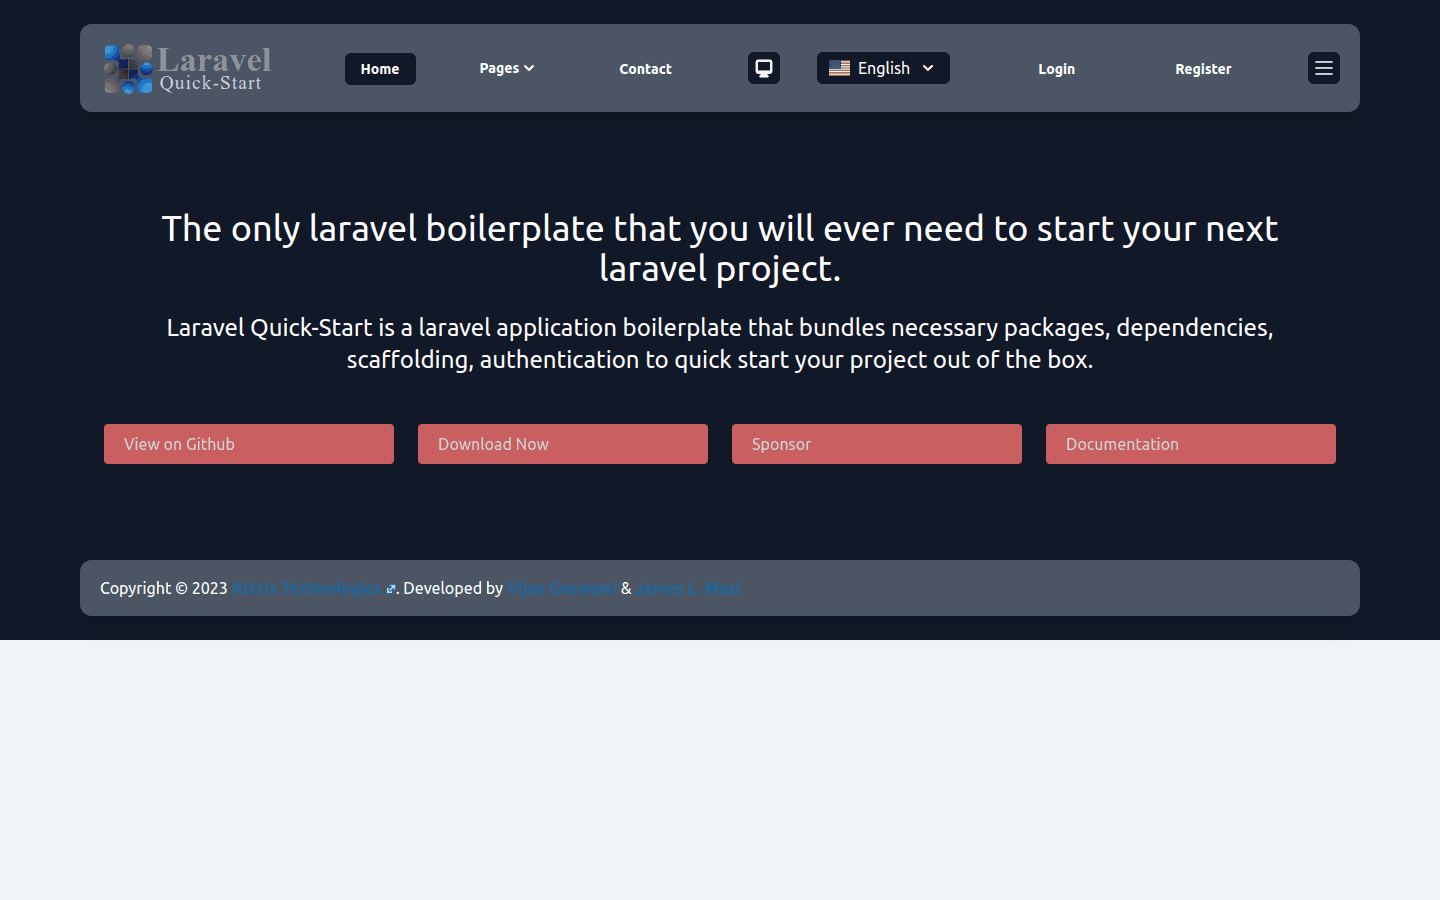Viewport: 1440px width, 900px height.
Task: Follow the Attrix Technologies footer link
Action: [x=313, y=588]
